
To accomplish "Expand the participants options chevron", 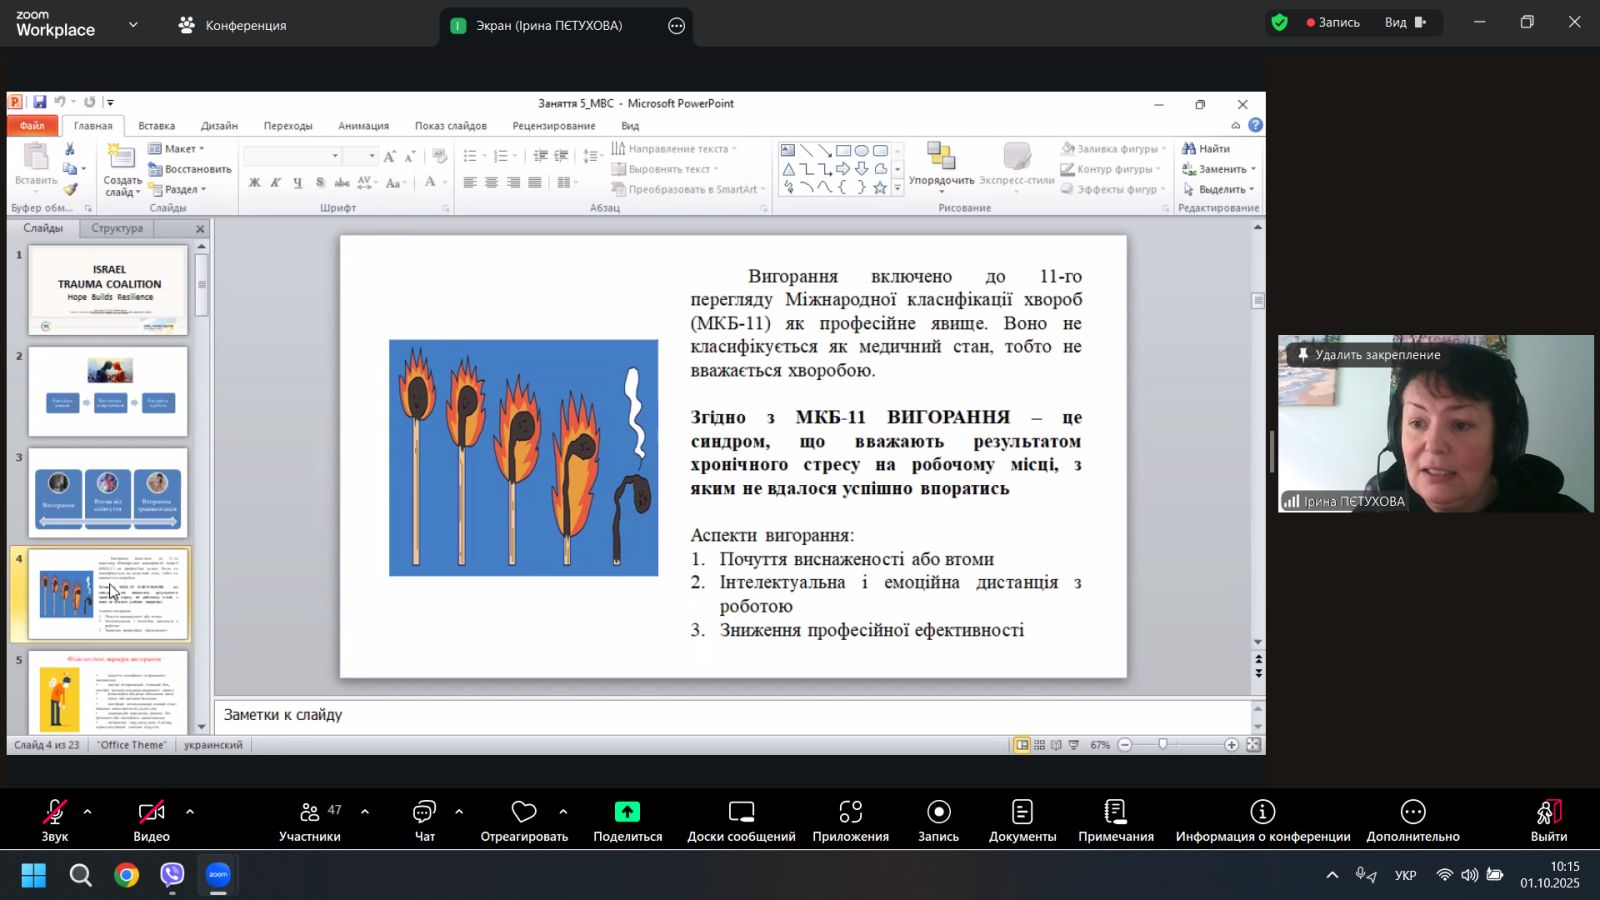I will (364, 812).
